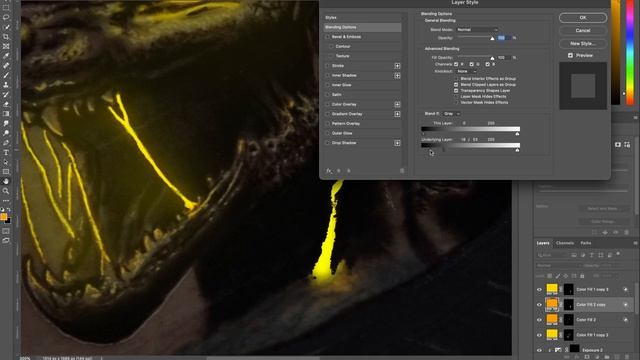
Task: Hide the Color Fill 2 layer
Action: point(539,320)
